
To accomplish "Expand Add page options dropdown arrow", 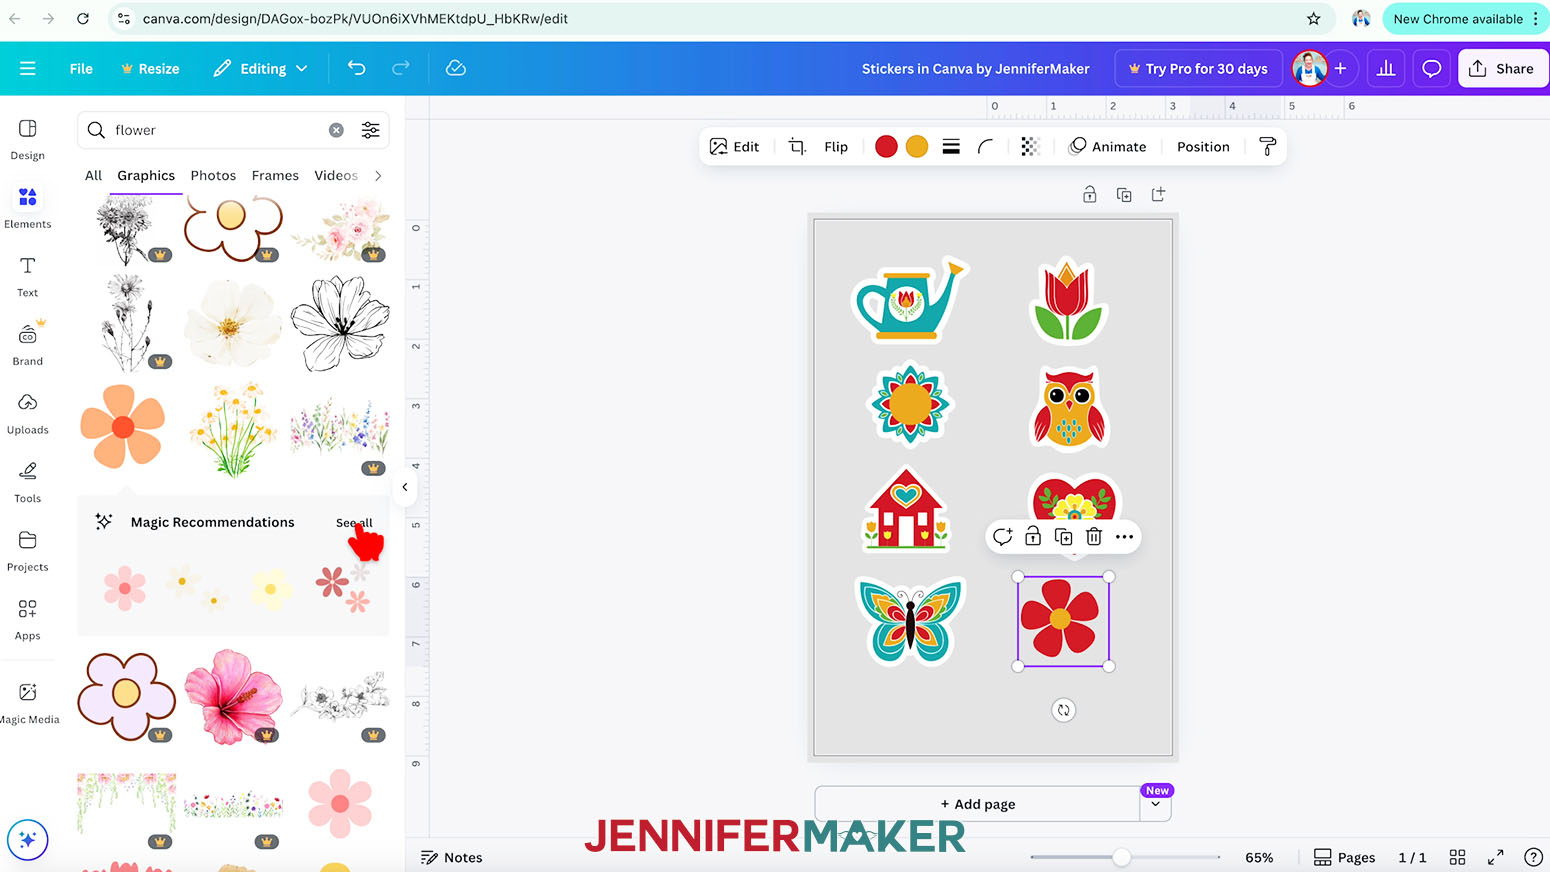I will click(1156, 804).
